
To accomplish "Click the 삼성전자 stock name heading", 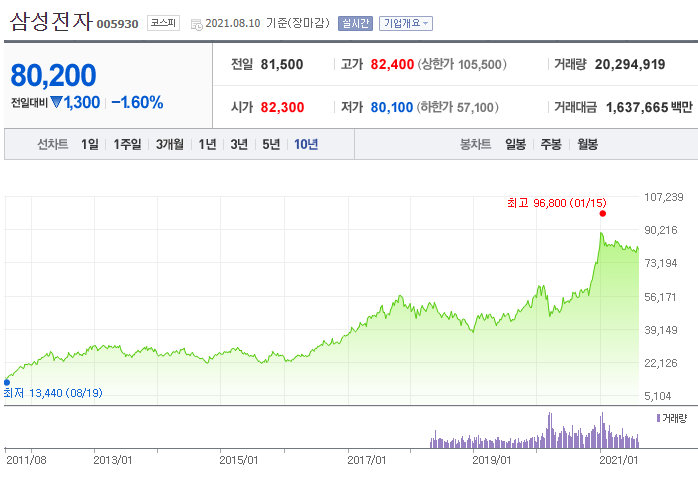I will coord(51,21).
